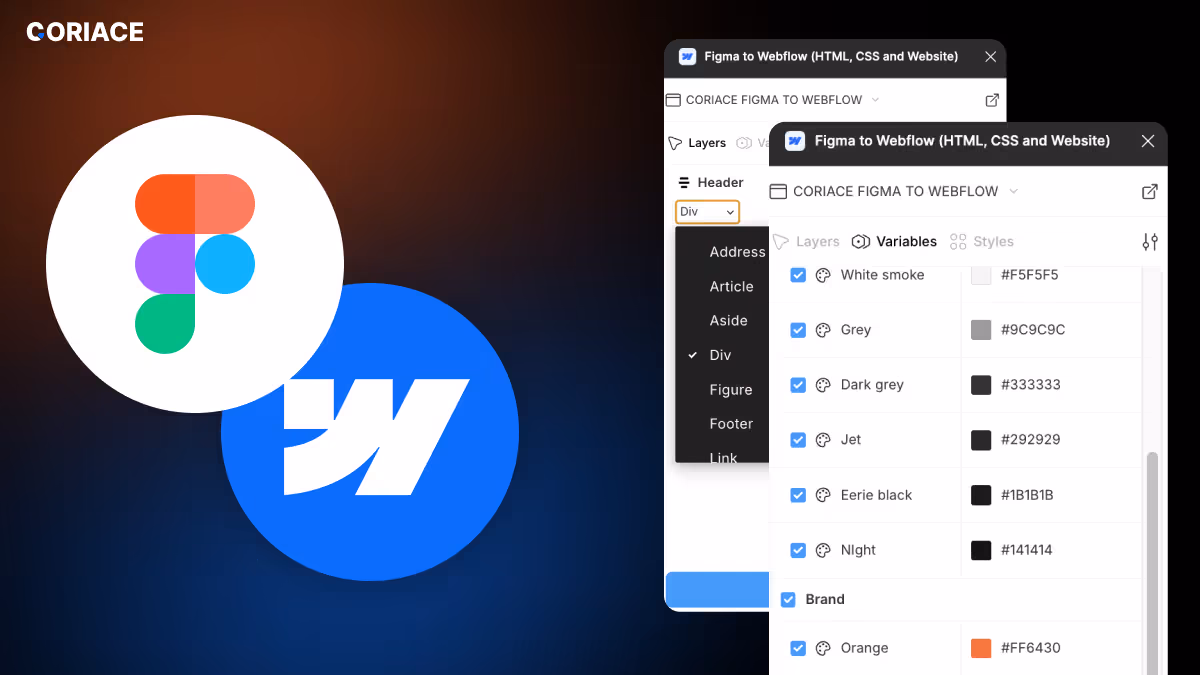The image size is (1200, 675).
Task: Click the Eerie black #1B1B1B color swatch
Action: point(981,495)
